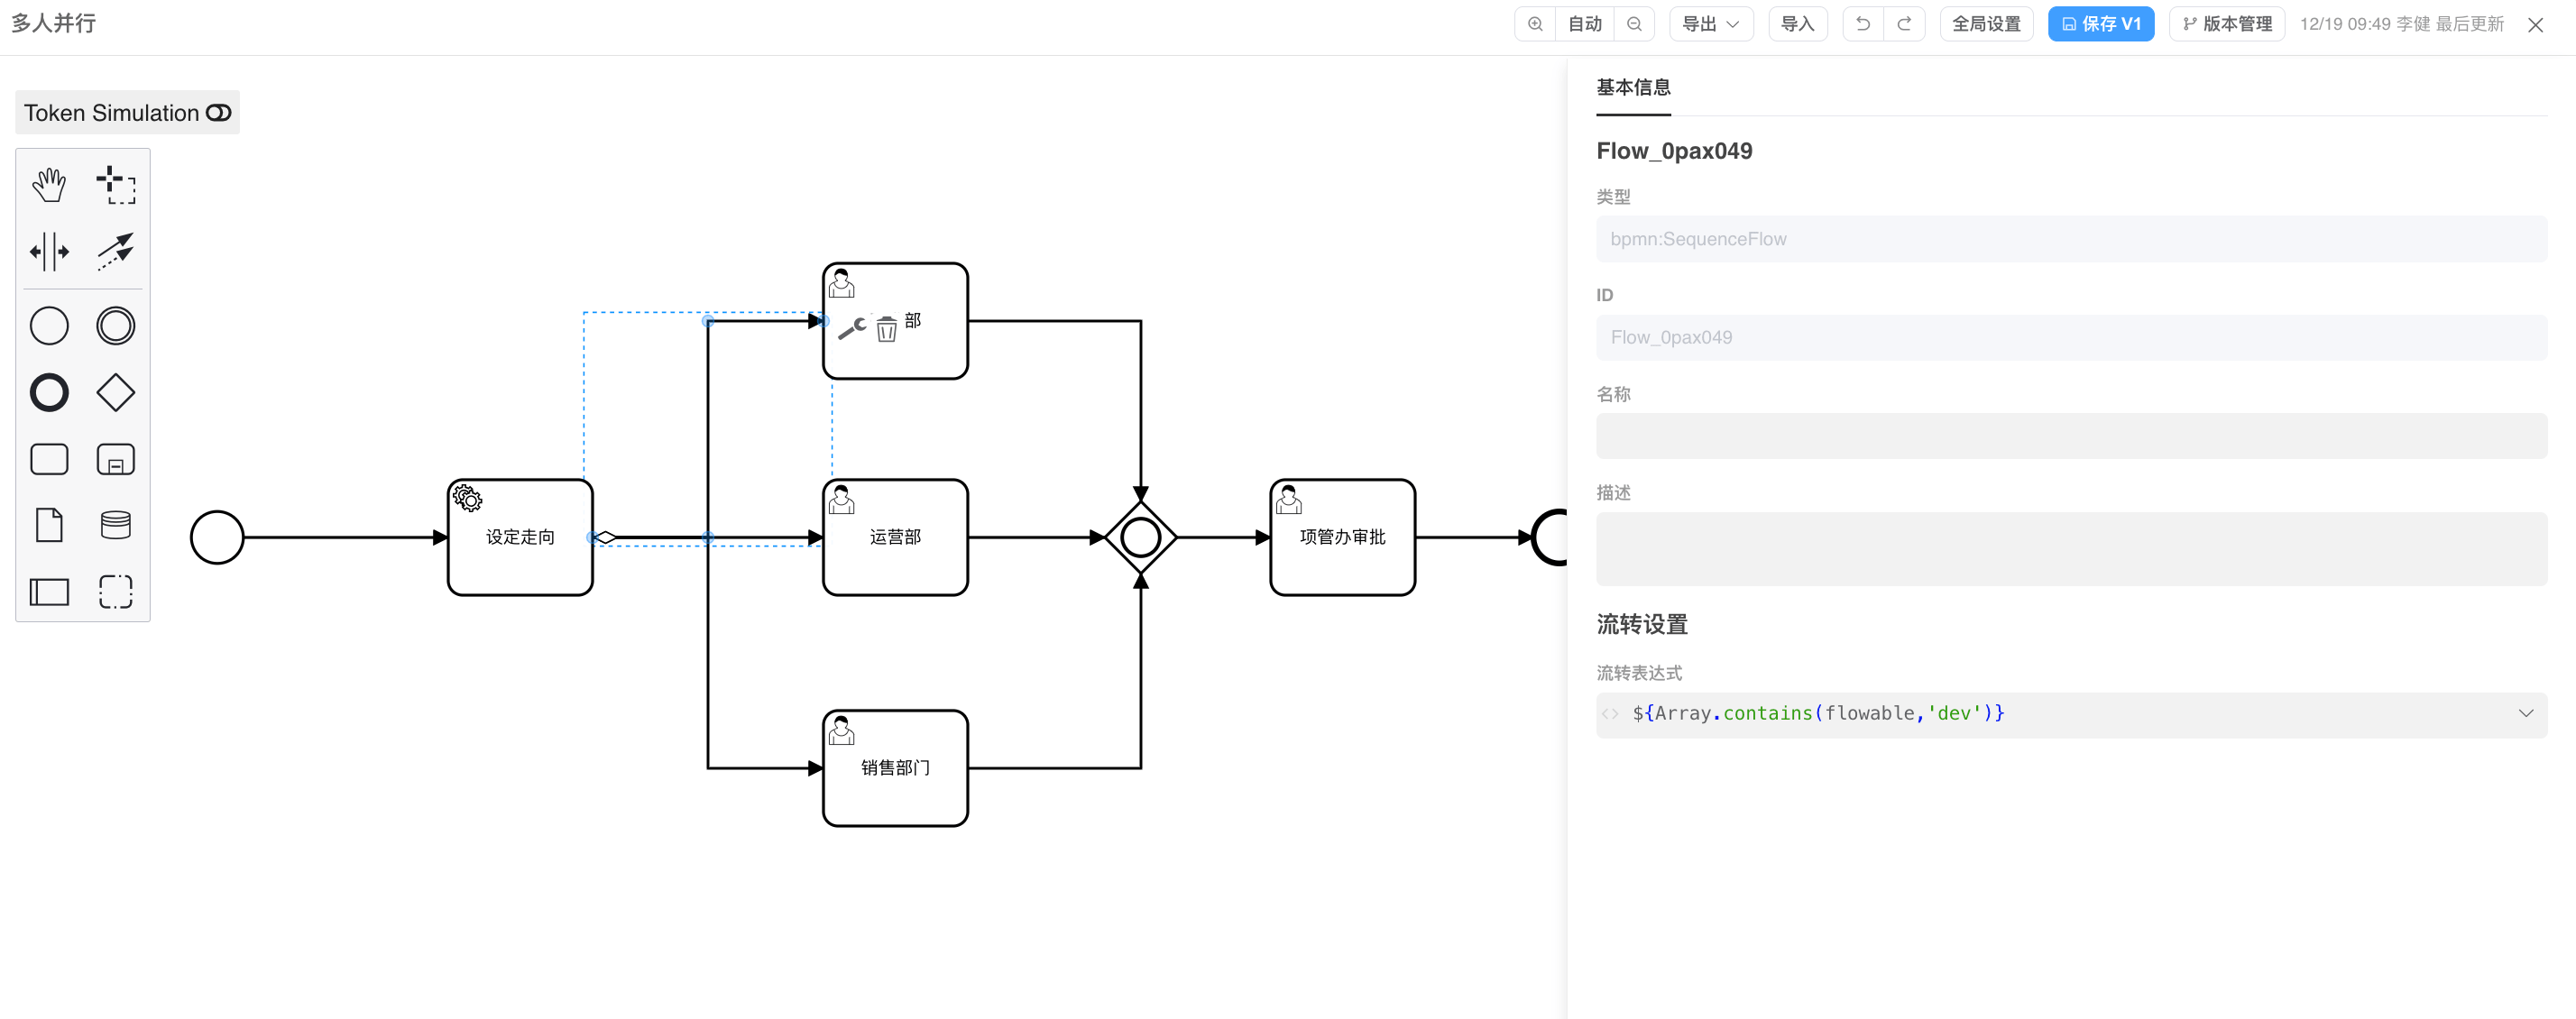This screenshot has width=2576, height=1019.
Task: Open the 导出 export dropdown
Action: click(1710, 24)
